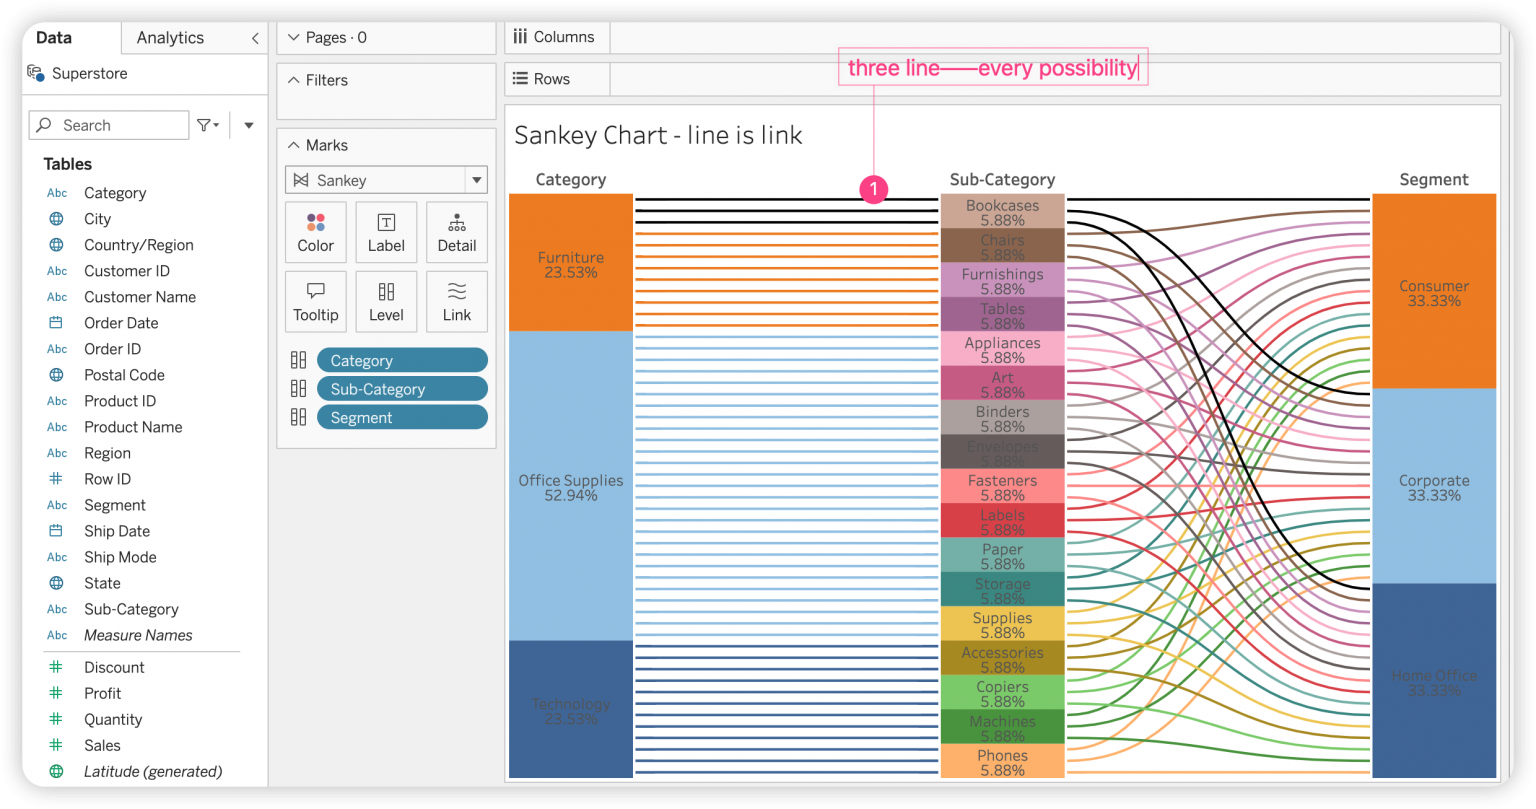The image size is (1536, 809).
Task: Open the Level marks card
Action: tap(386, 301)
